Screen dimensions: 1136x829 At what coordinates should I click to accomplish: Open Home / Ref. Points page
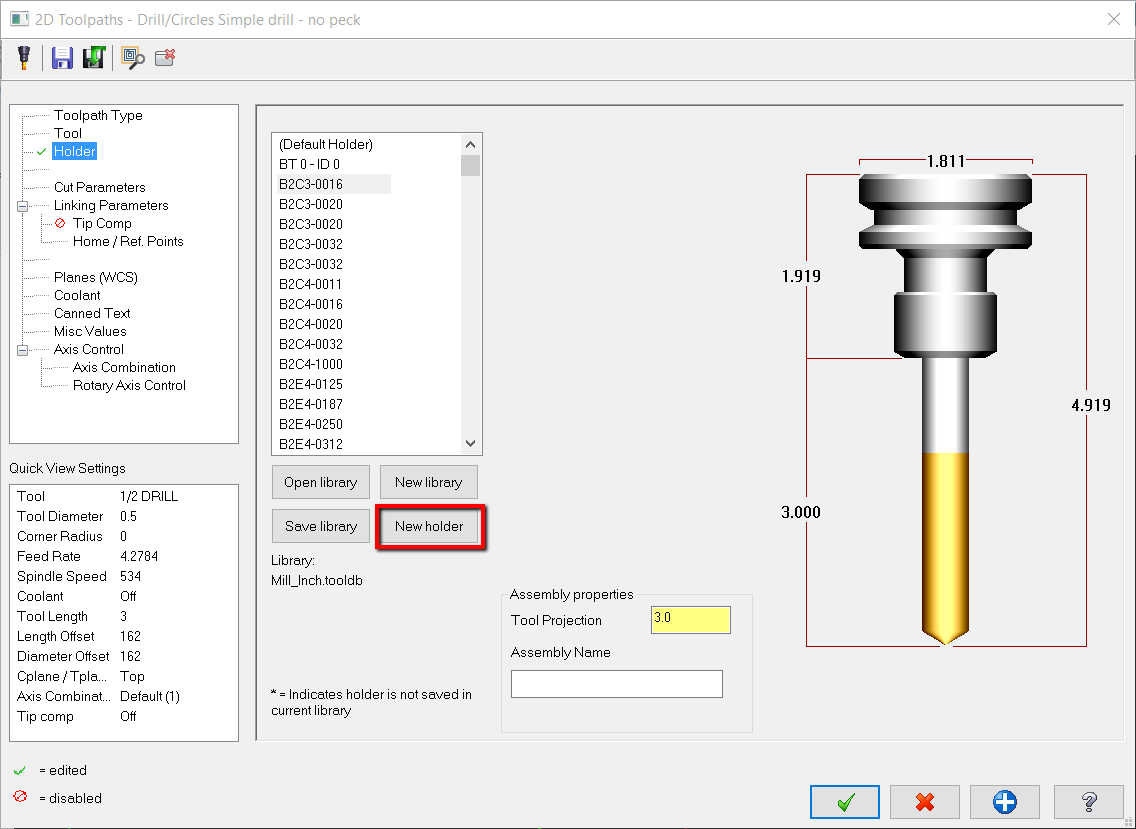(128, 241)
